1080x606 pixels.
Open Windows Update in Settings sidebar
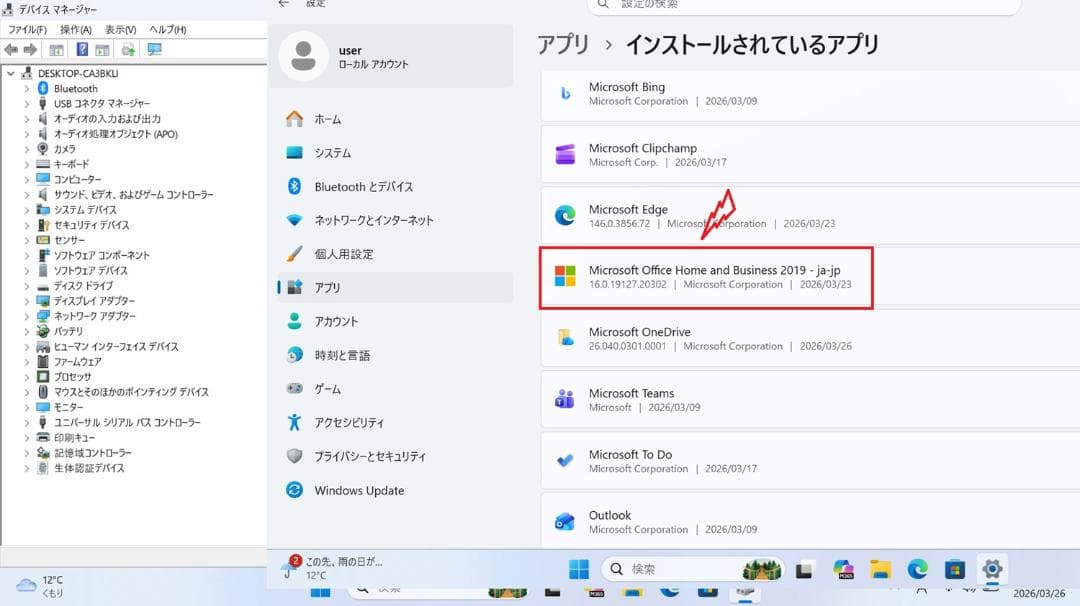click(395, 490)
